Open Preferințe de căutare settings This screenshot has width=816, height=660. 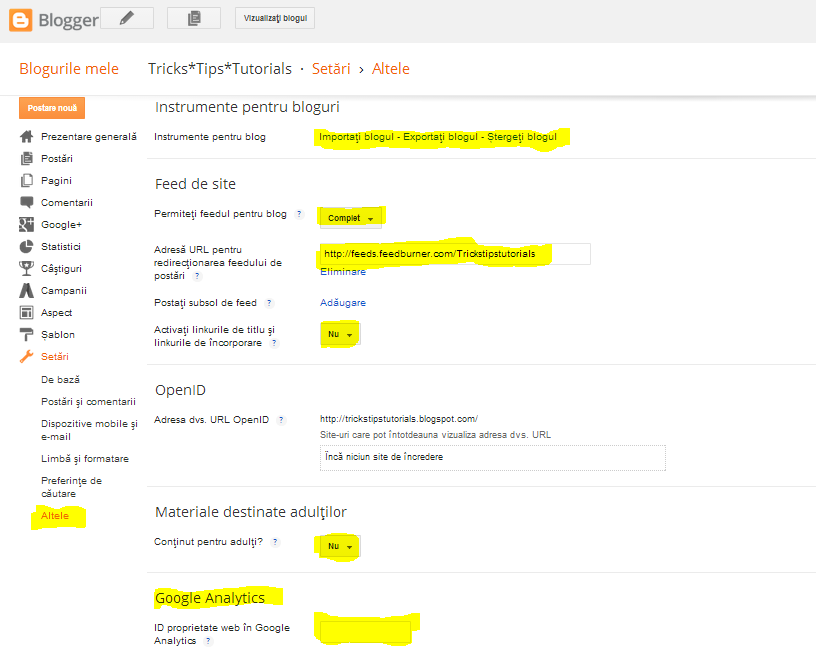(71, 487)
